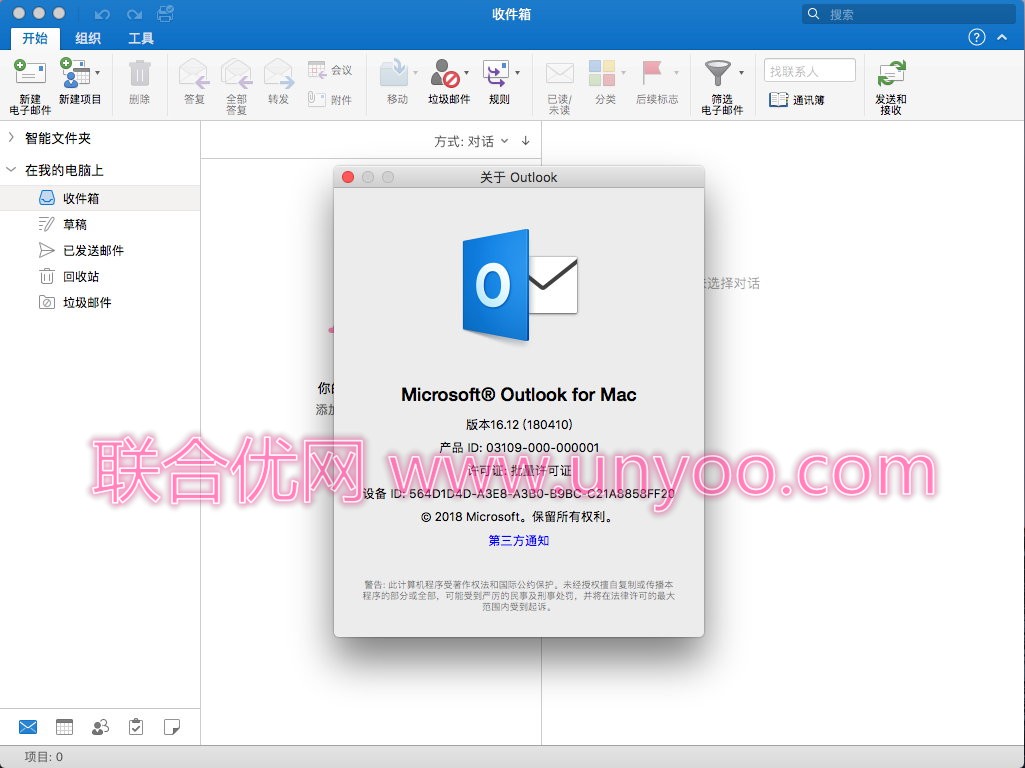Click the Find a Contact (找联系人) field
This screenshot has height=768, width=1025.
coord(809,71)
